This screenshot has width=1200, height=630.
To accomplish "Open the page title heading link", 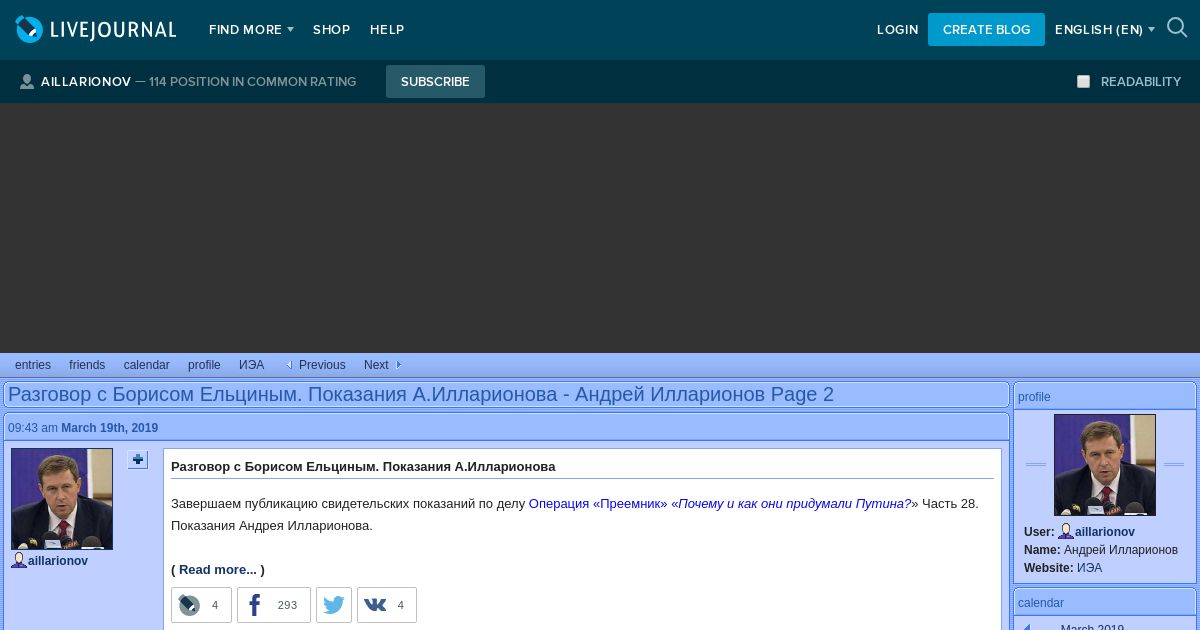I will 421,394.
